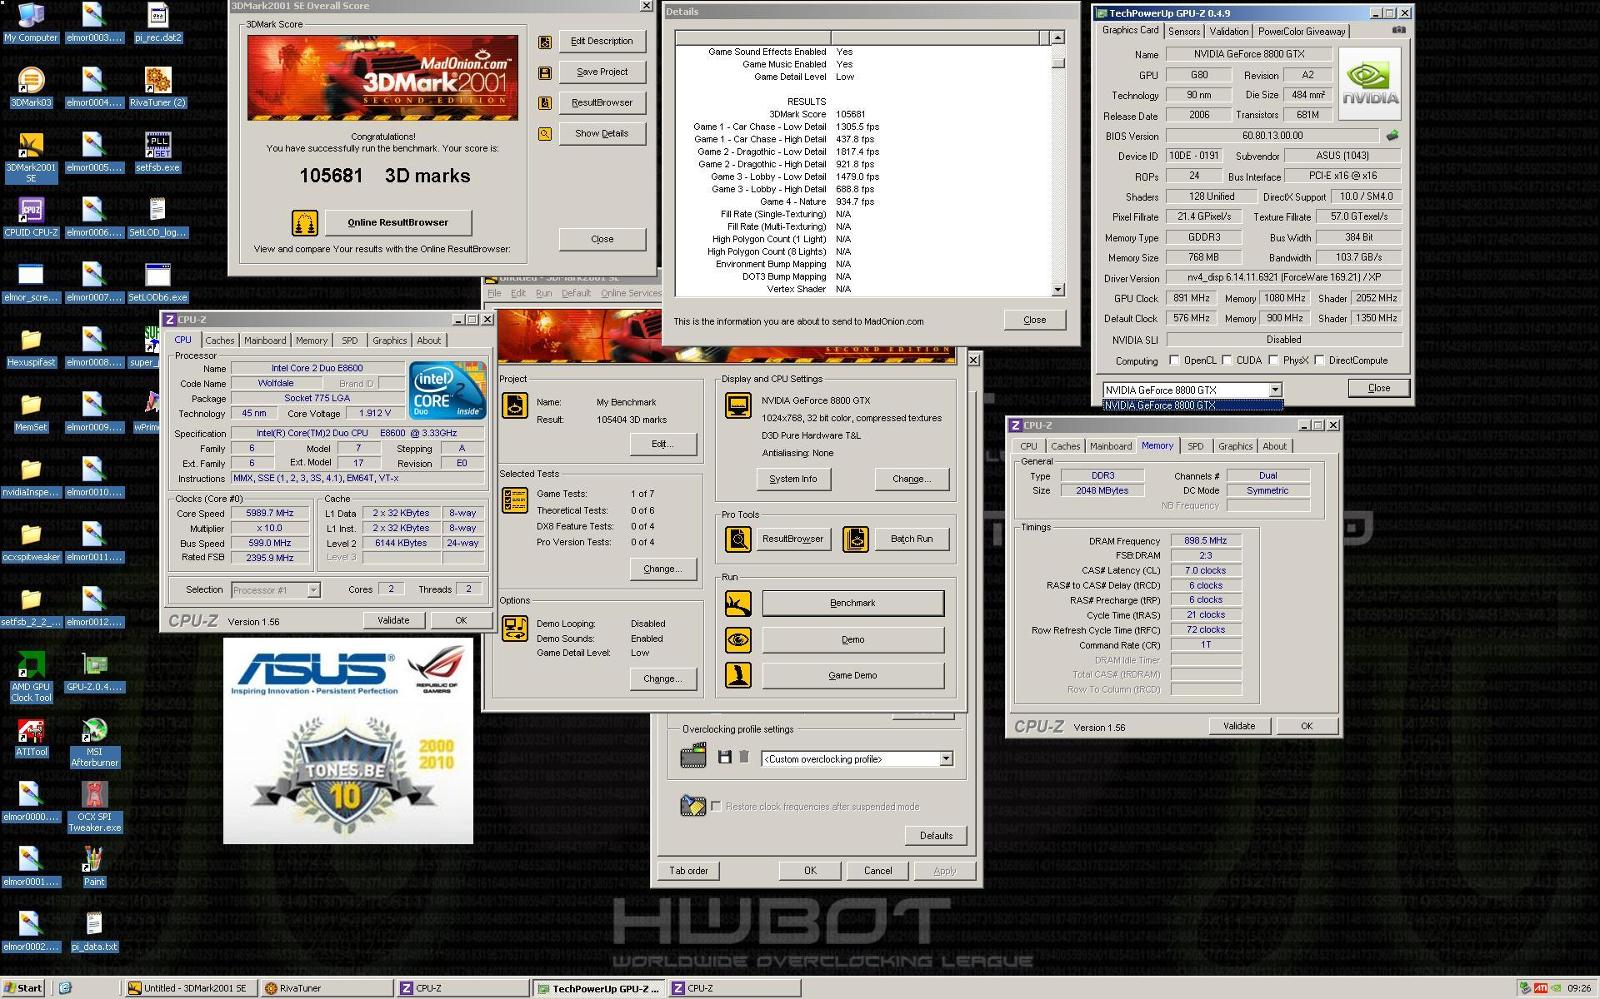
Task: Toggle Restore clock frequencies after suspended mode
Action: [716, 806]
